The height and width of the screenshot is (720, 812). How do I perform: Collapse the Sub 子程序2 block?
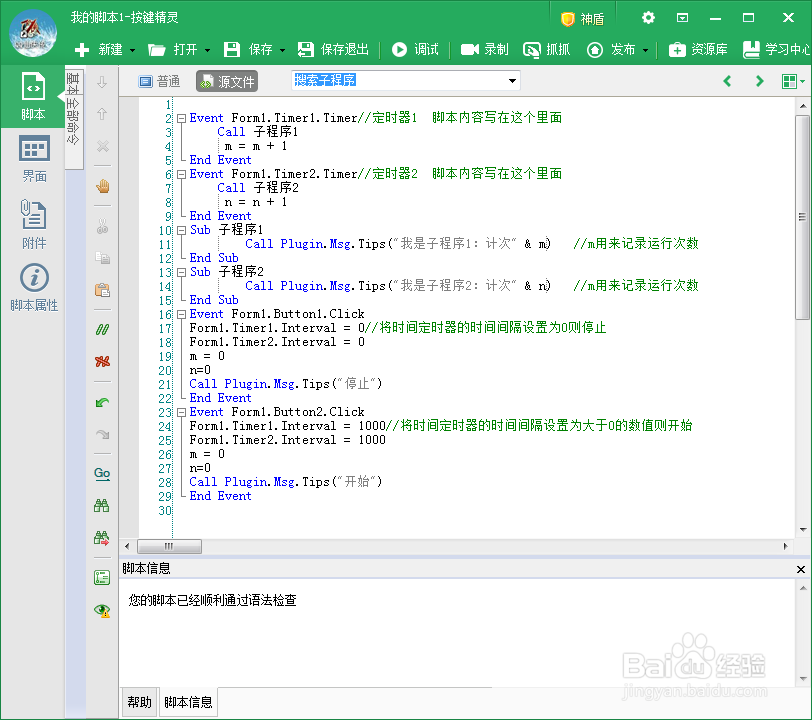[181, 272]
